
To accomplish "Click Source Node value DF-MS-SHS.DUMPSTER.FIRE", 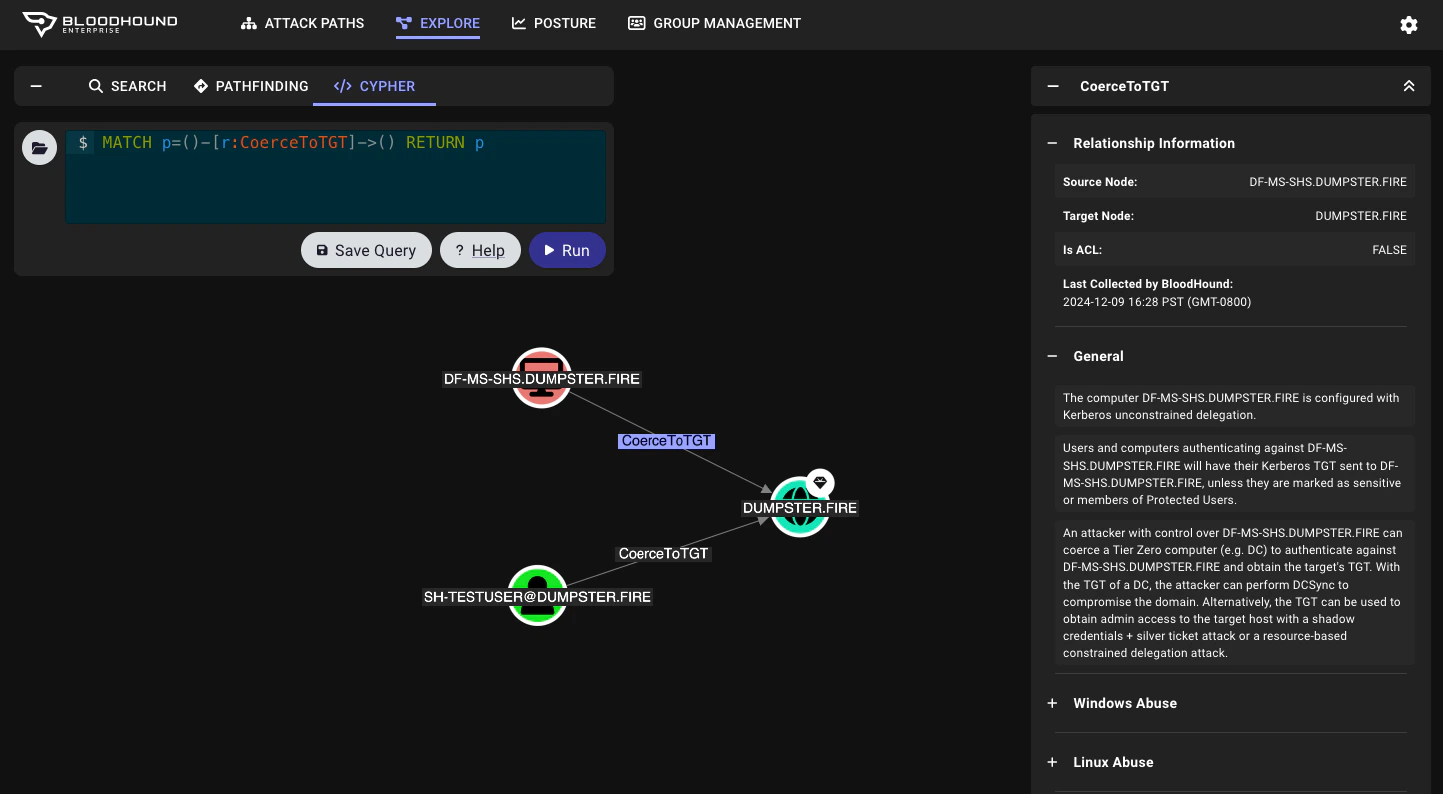I will (x=1328, y=182).
